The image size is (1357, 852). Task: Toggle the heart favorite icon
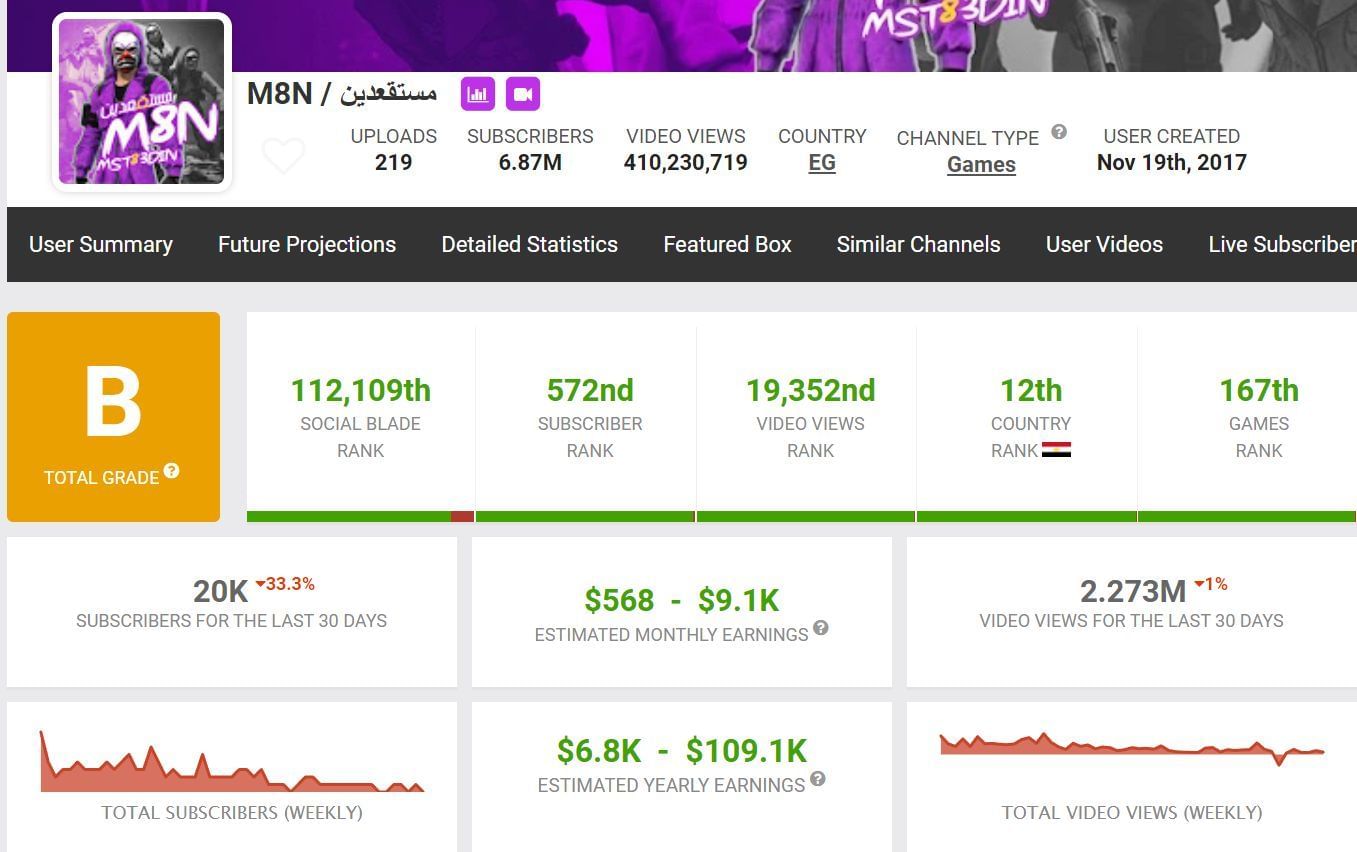283,156
